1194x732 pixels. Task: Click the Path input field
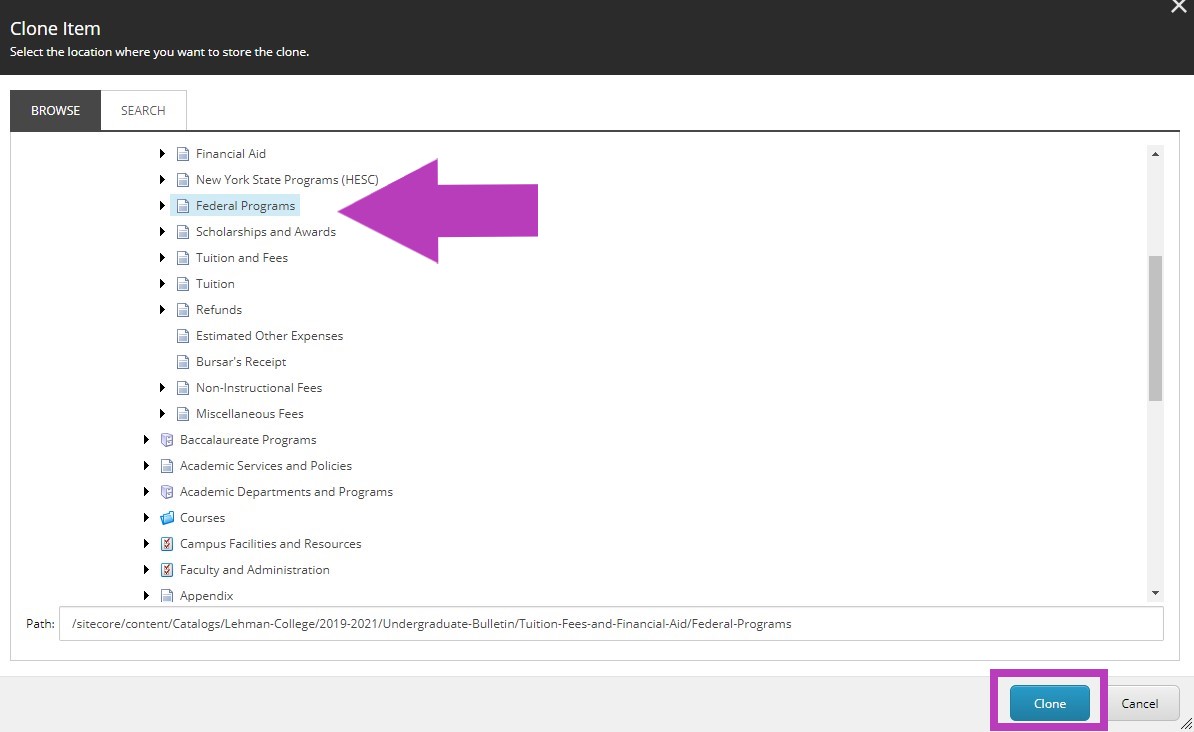pyautogui.click(x=611, y=624)
